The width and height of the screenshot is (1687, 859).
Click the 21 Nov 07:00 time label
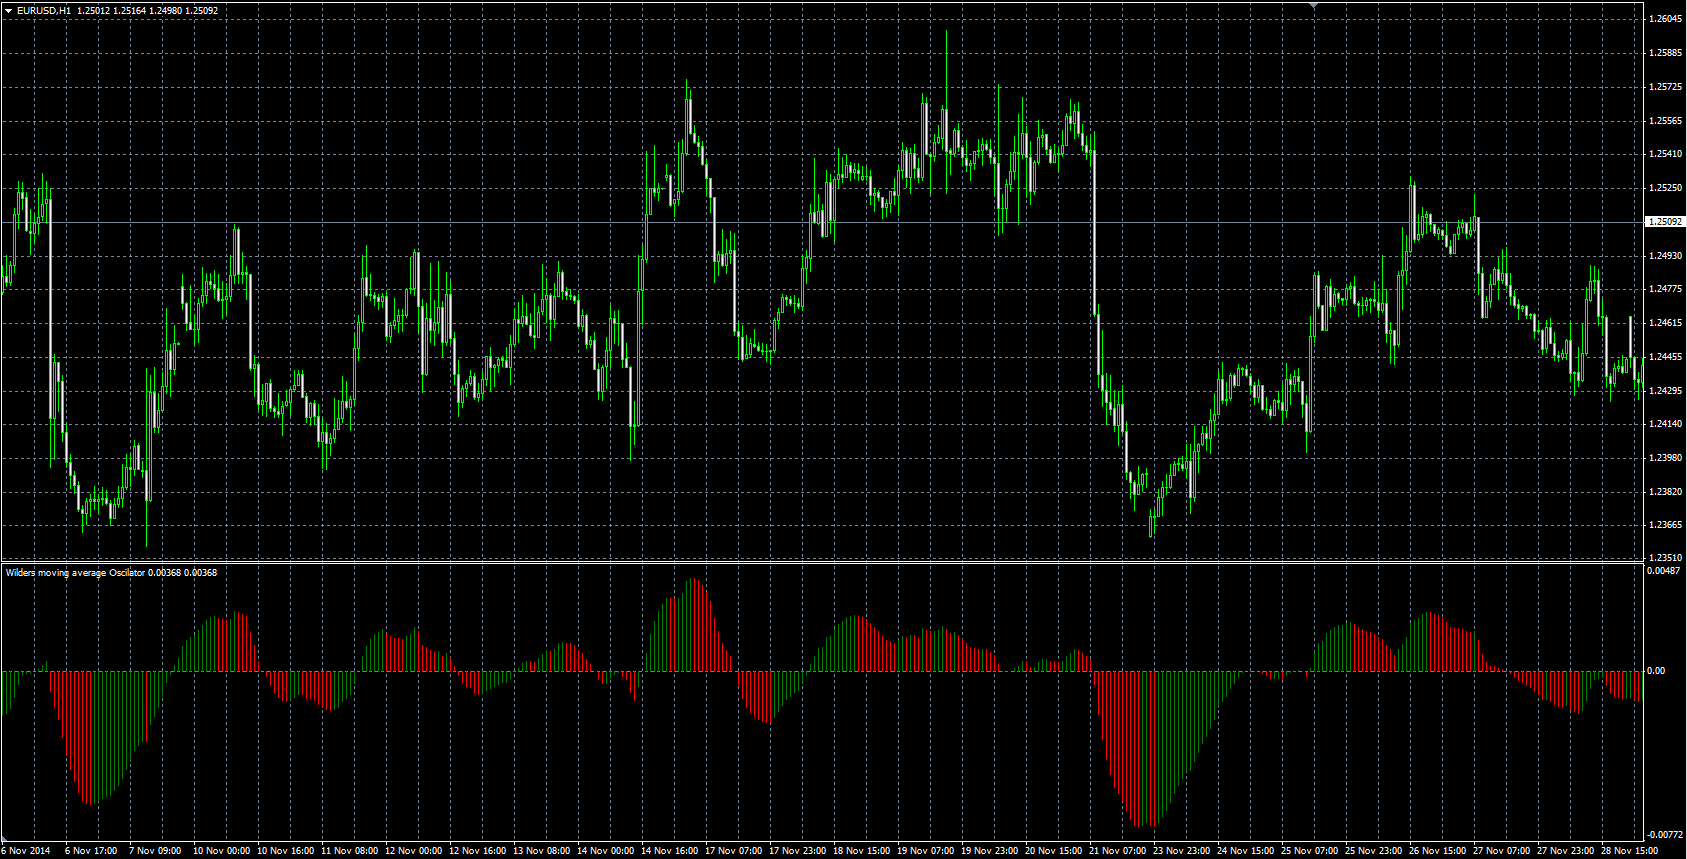pos(1118,851)
